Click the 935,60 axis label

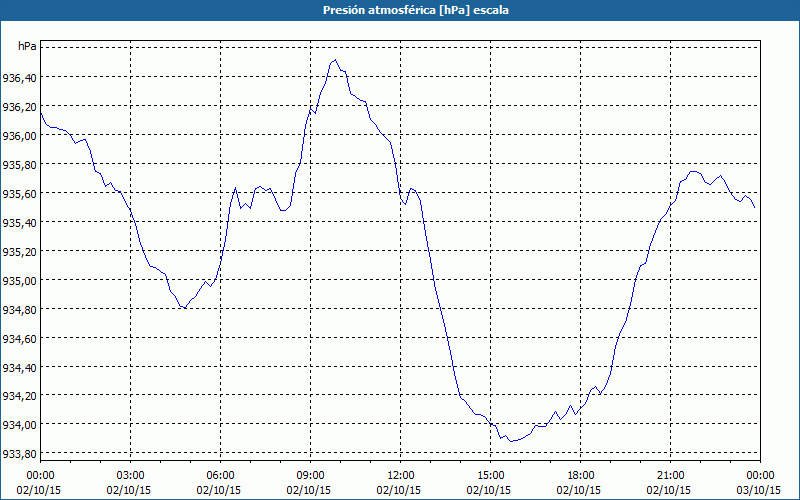[x=19, y=194]
